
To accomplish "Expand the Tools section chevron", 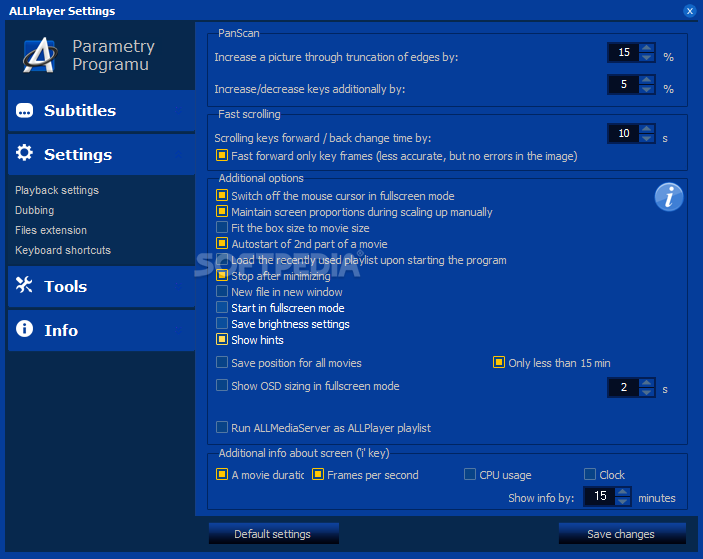I will (x=178, y=286).
